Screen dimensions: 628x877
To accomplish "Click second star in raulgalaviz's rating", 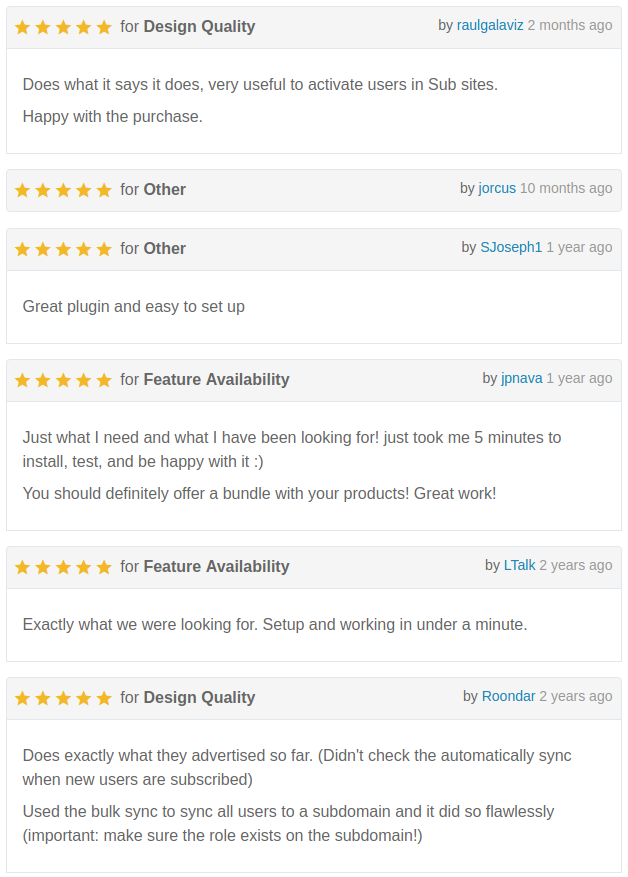I will click(43, 27).
